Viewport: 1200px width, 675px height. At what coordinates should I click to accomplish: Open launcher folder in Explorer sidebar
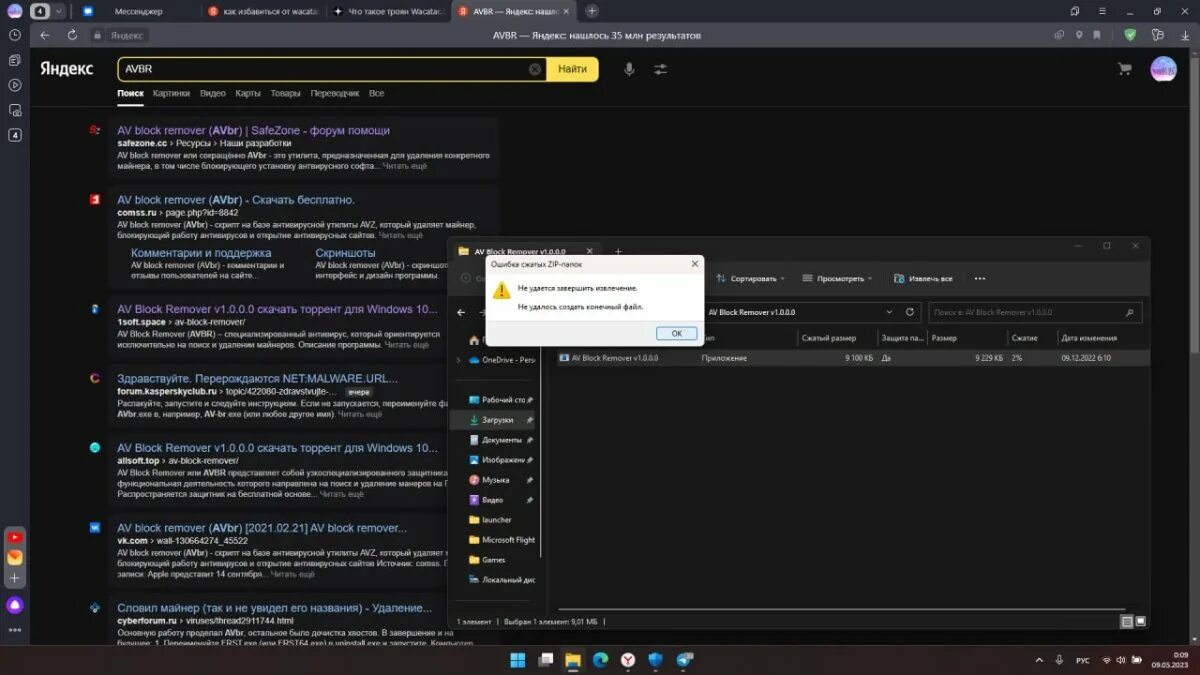(x=491, y=520)
